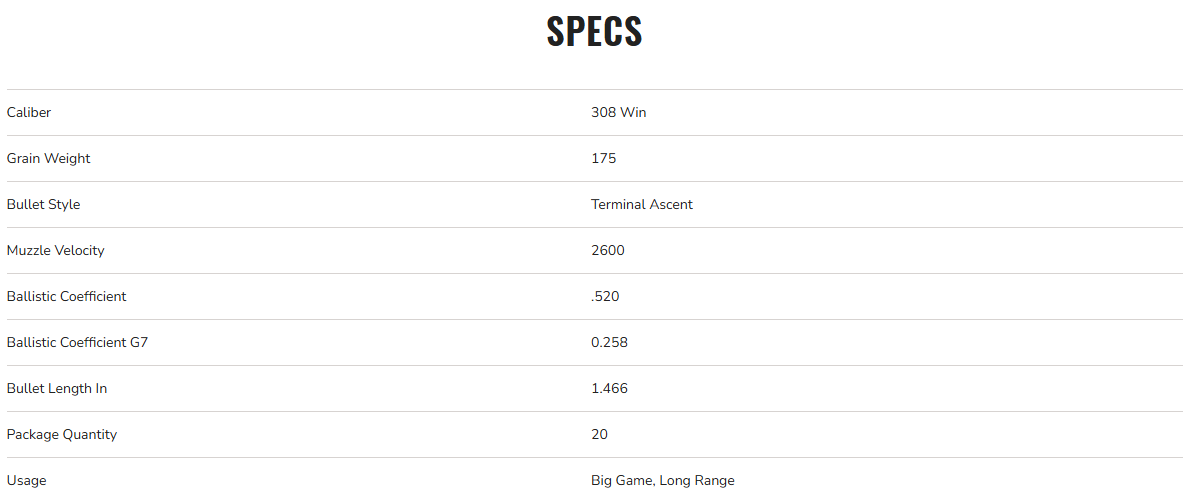Select the grain weight value 175
The image size is (1196, 491).
[x=603, y=158]
